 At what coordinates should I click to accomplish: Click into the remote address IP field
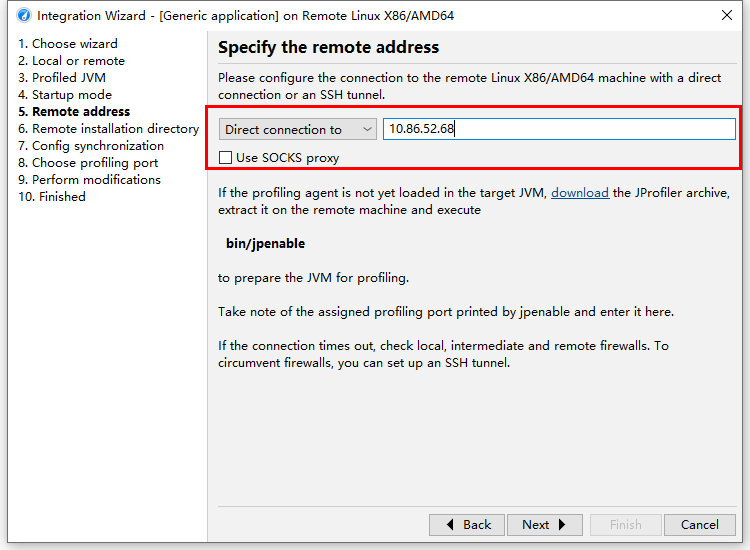[559, 129]
